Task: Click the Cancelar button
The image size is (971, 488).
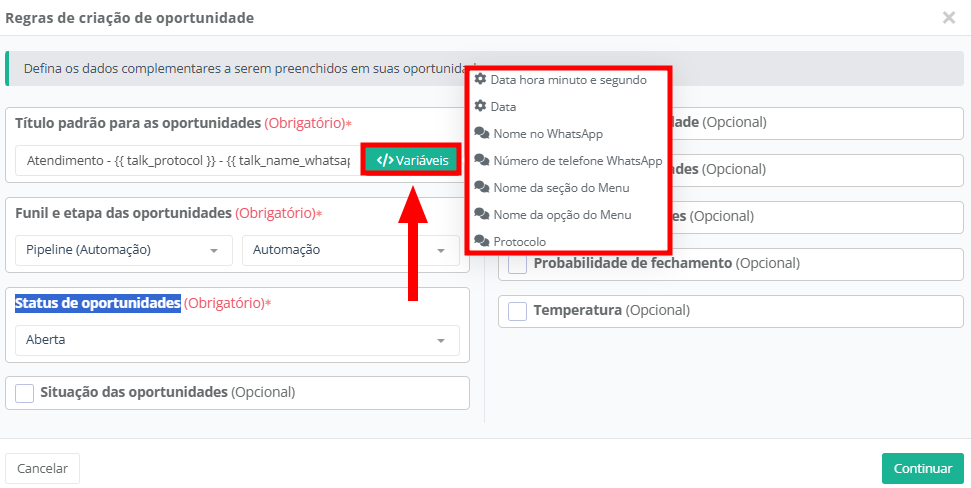Action: [x=42, y=468]
